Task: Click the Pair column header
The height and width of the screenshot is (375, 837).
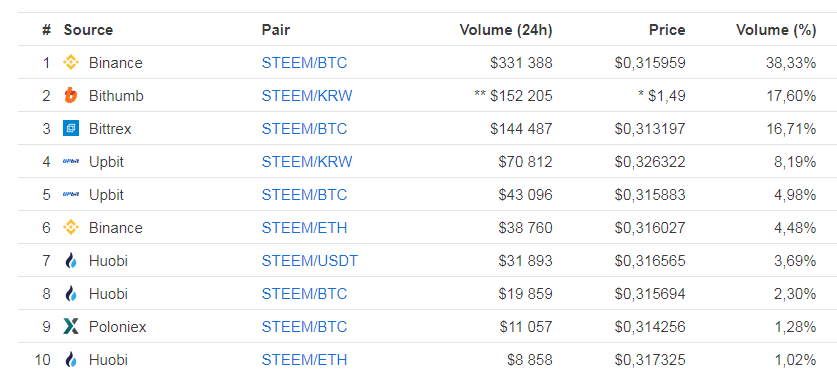Action: 275,30
